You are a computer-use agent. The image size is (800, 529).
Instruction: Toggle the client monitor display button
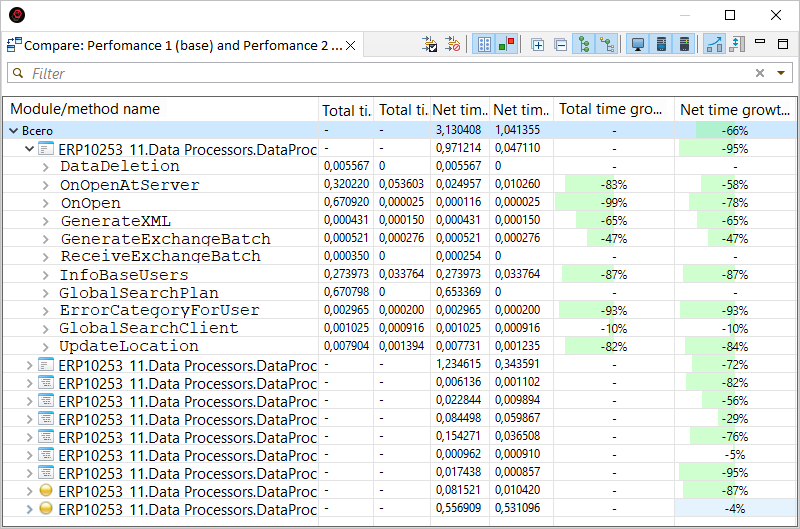(x=637, y=45)
